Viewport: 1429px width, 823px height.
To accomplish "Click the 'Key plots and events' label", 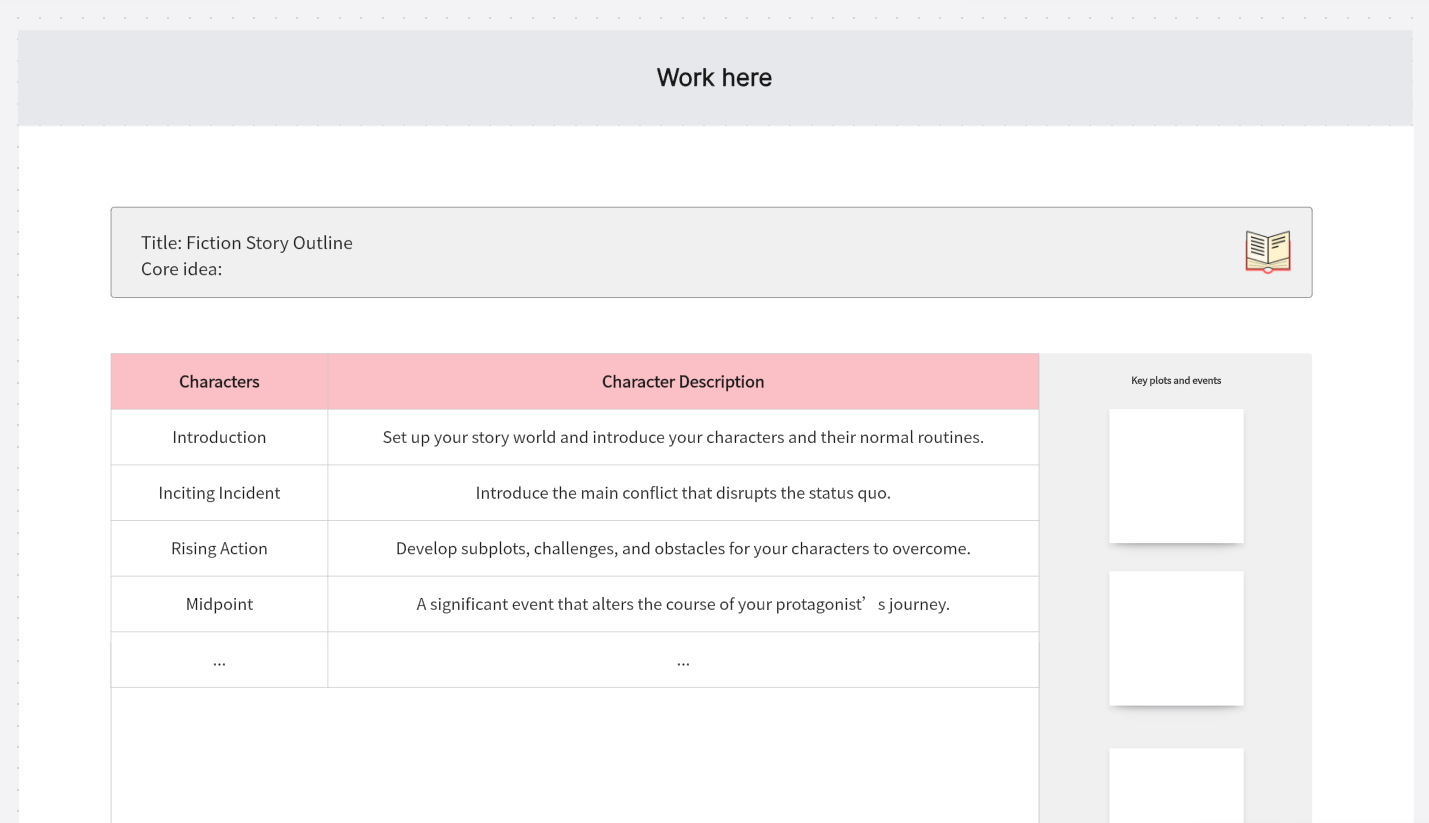I will pyautogui.click(x=1176, y=381).
